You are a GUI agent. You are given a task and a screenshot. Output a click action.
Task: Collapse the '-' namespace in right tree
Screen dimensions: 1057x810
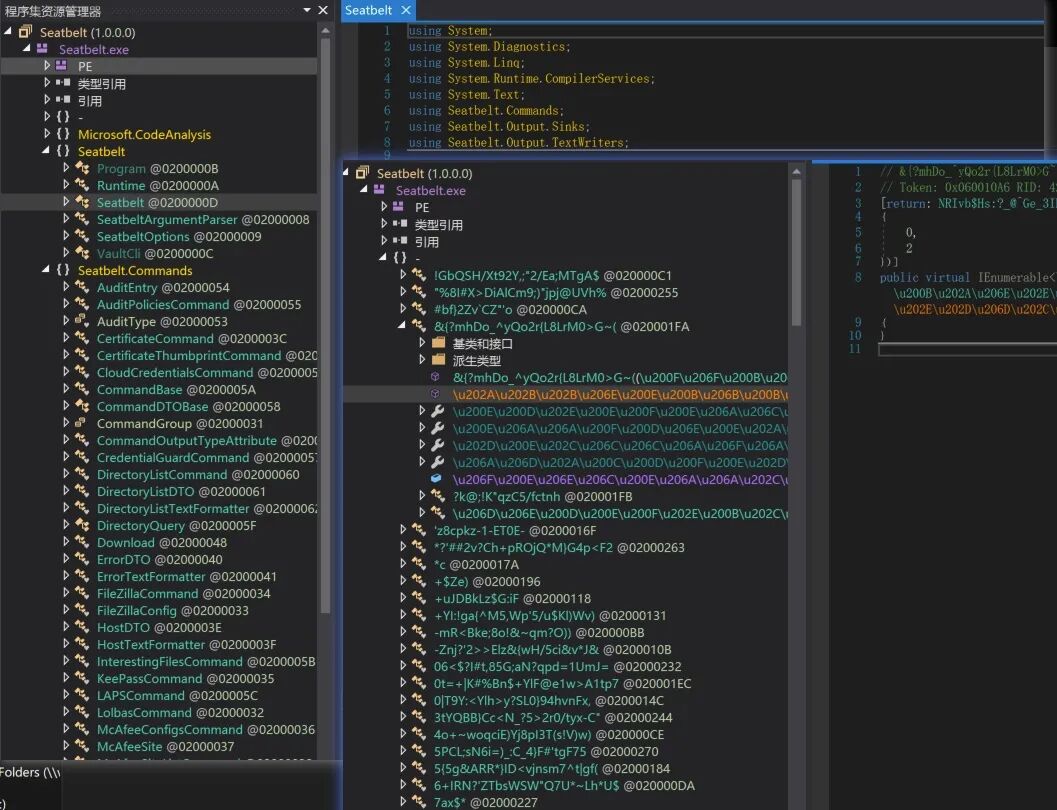[383, 257]
